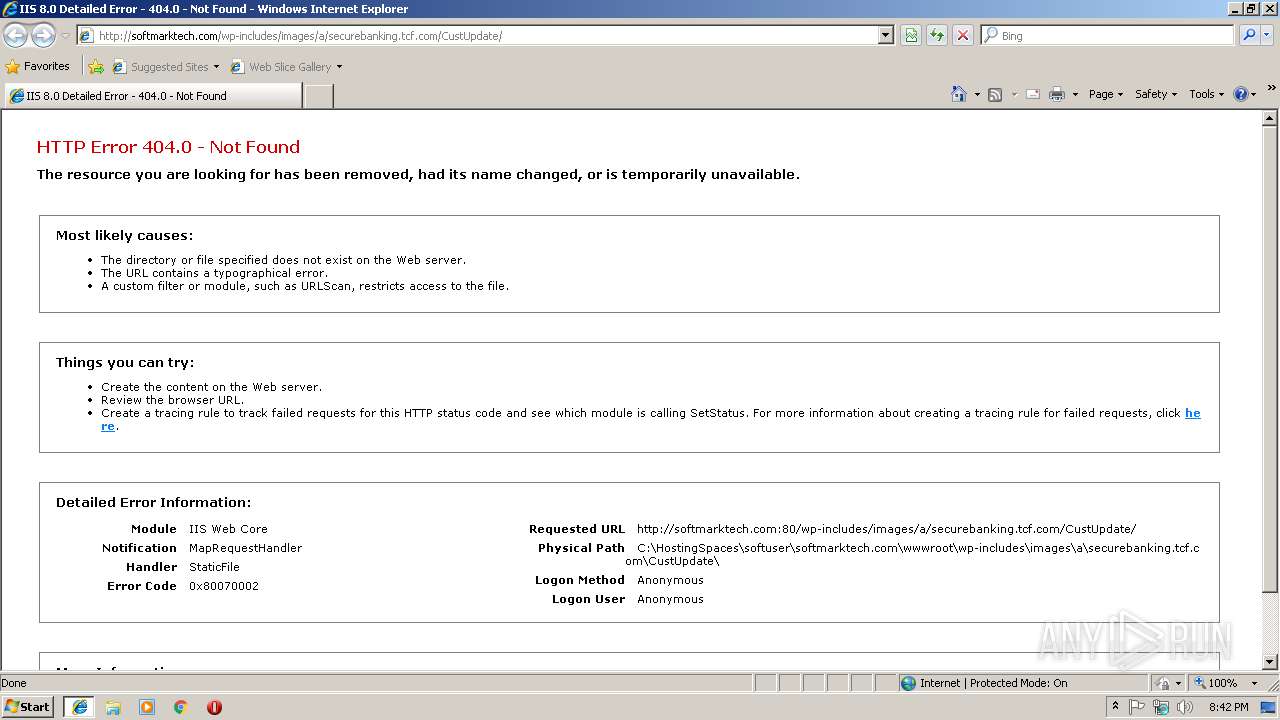Image resolution: width=1280 pixels, height=720 pixels.
Task: Click the Internet Explorer taskbar icon
Action: (79, 707)
